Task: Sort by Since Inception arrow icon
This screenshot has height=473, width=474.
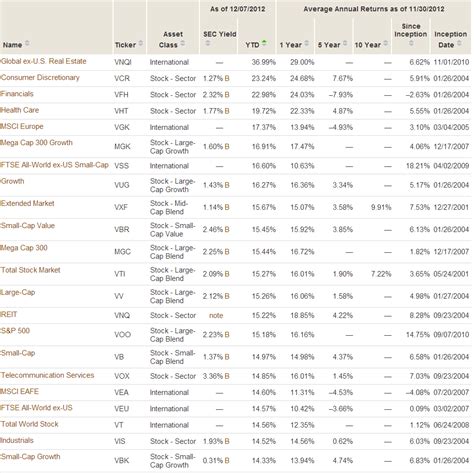Action: point(411,43)
